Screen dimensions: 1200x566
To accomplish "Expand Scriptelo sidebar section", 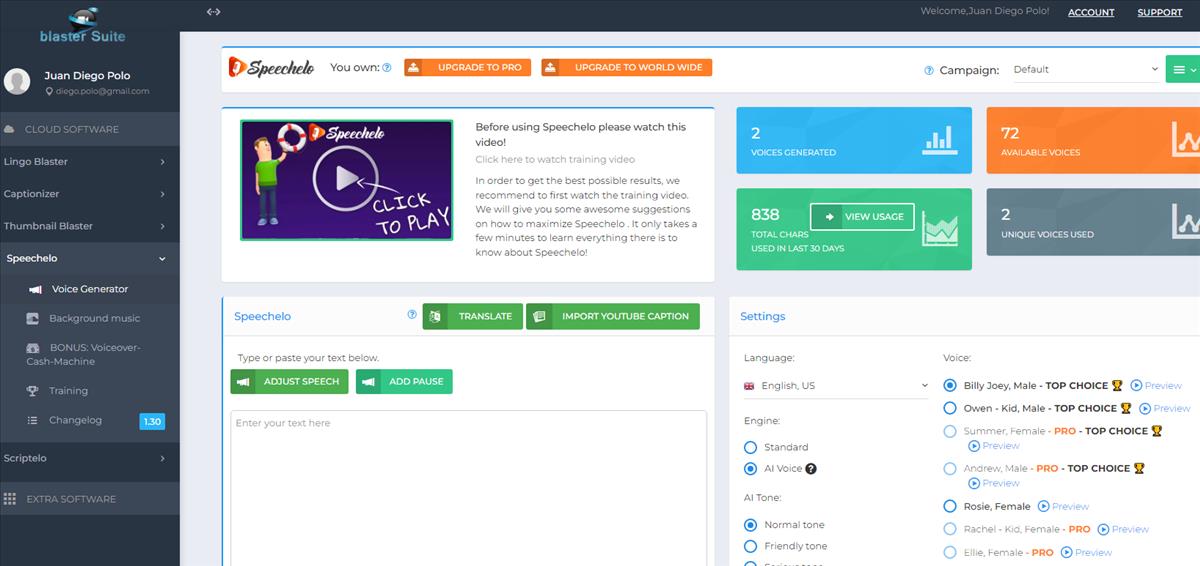I will point(90,458).
